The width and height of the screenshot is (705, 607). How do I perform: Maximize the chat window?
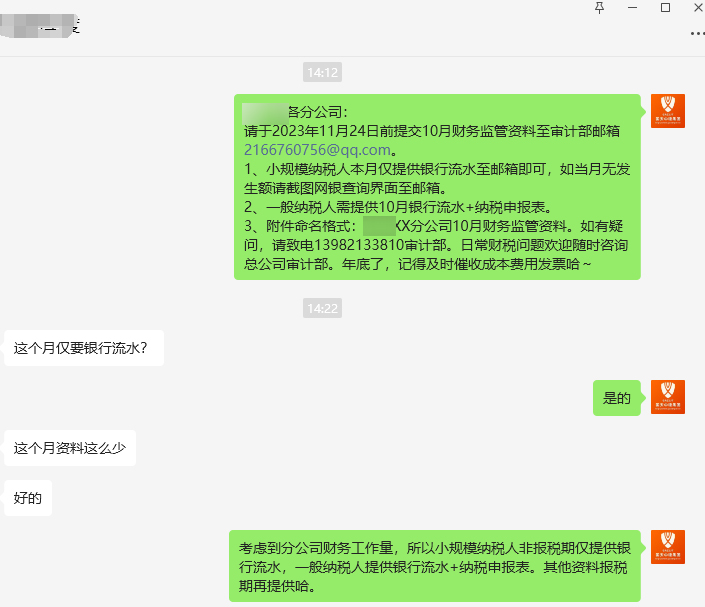pos(665,8)
